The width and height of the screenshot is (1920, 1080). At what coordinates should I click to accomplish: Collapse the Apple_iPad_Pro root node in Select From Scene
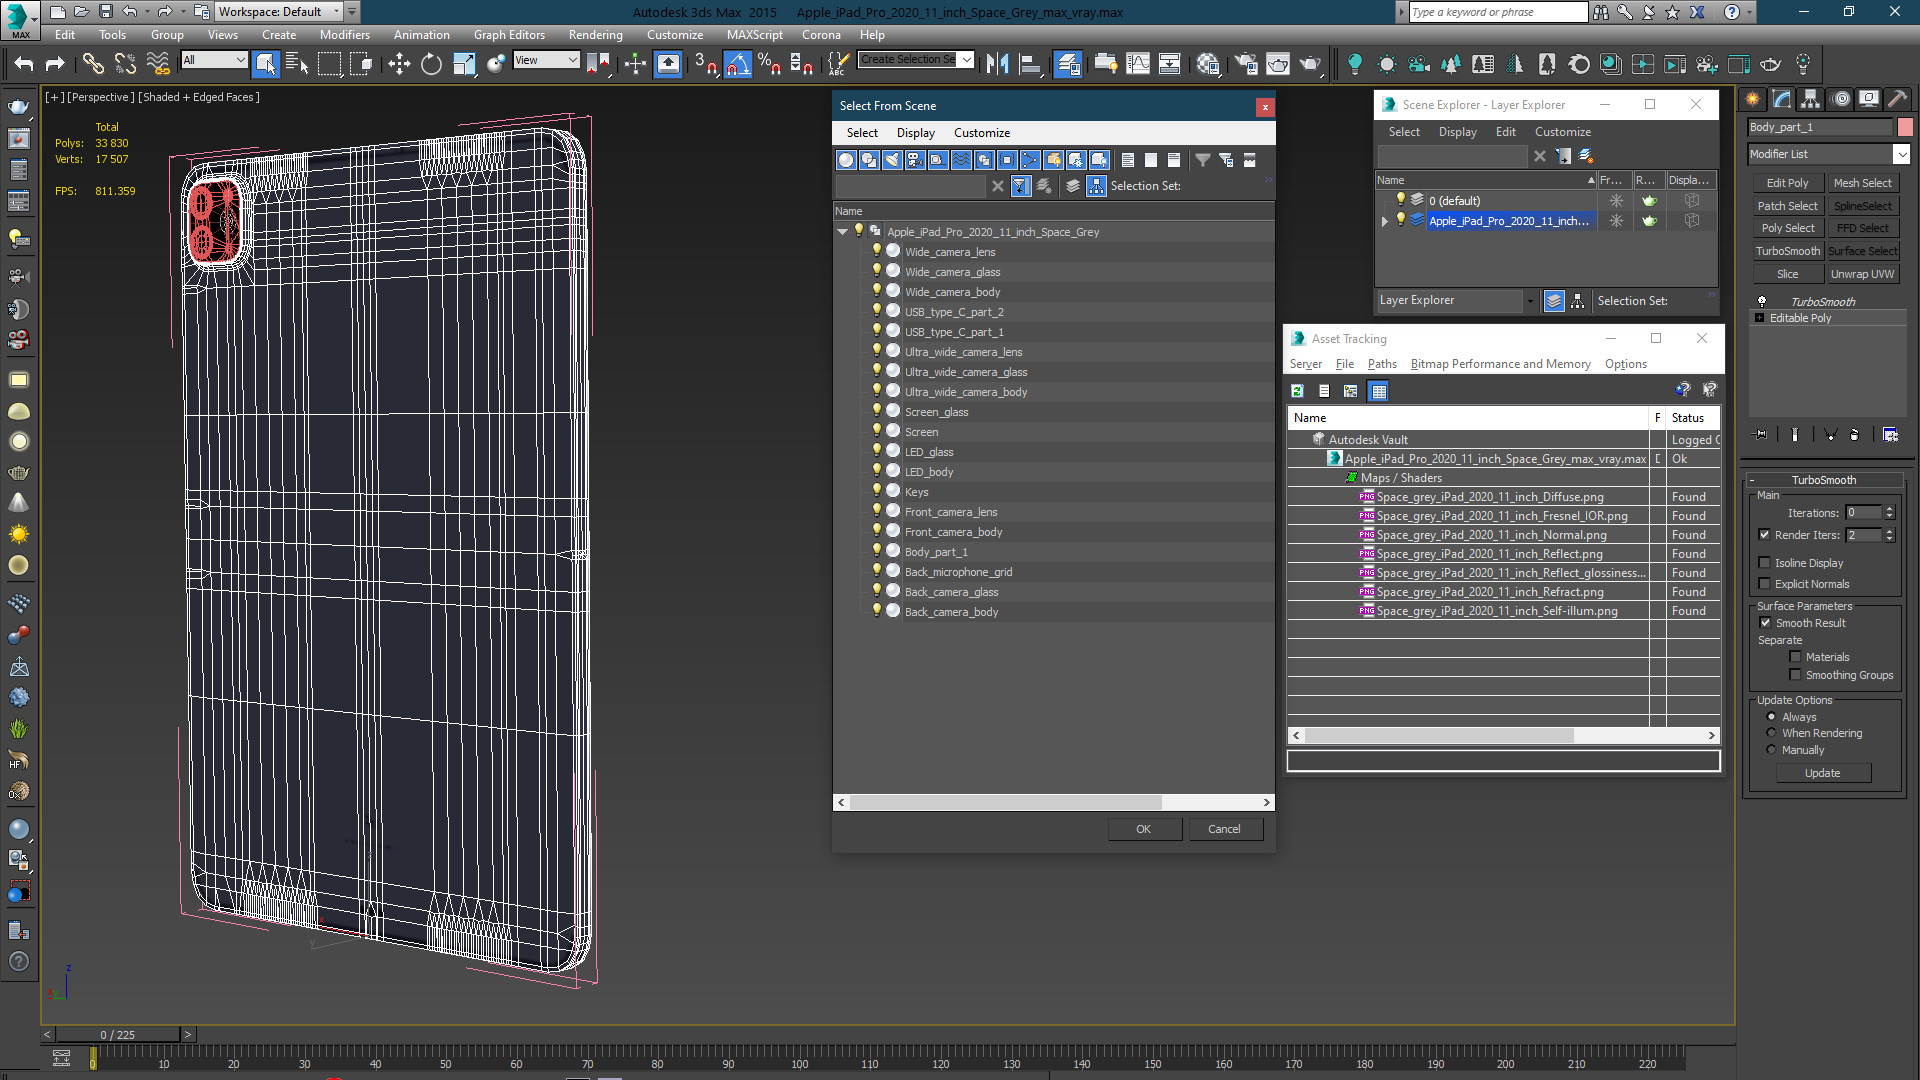tap(843, 232)
